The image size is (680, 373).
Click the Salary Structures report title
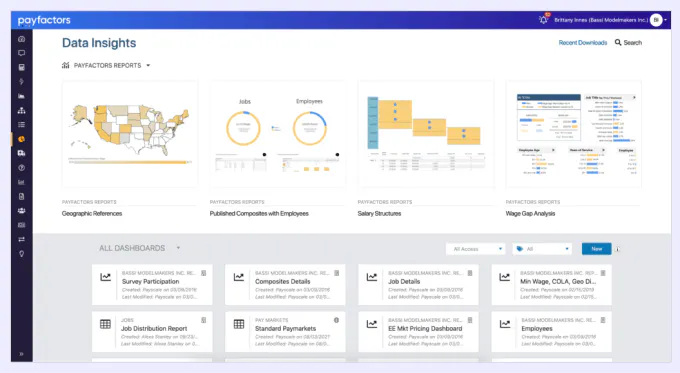[379, 213]
